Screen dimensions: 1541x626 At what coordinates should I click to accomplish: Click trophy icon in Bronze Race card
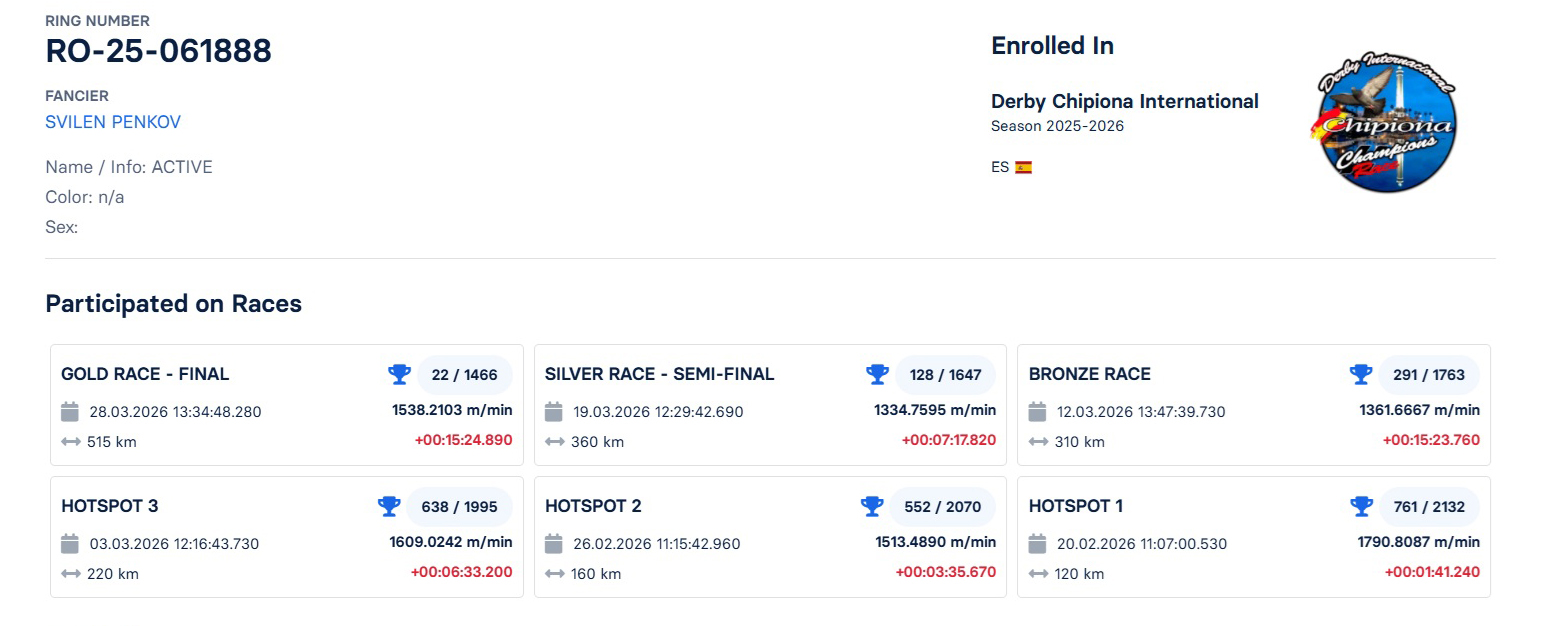coord(1361,374)
